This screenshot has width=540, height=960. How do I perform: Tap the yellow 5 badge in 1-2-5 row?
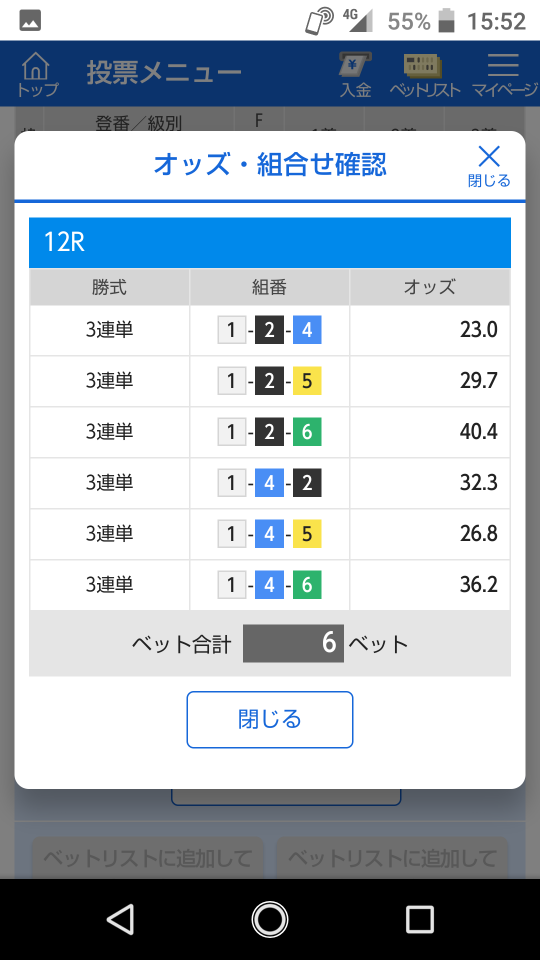tap(307, 381)
